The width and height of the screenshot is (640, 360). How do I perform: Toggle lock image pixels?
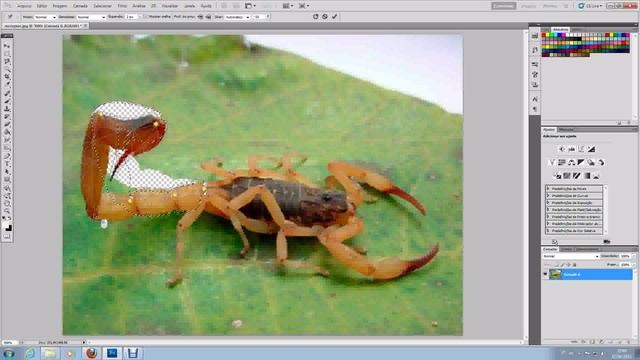pyautogui.click(x=562, y=264)
